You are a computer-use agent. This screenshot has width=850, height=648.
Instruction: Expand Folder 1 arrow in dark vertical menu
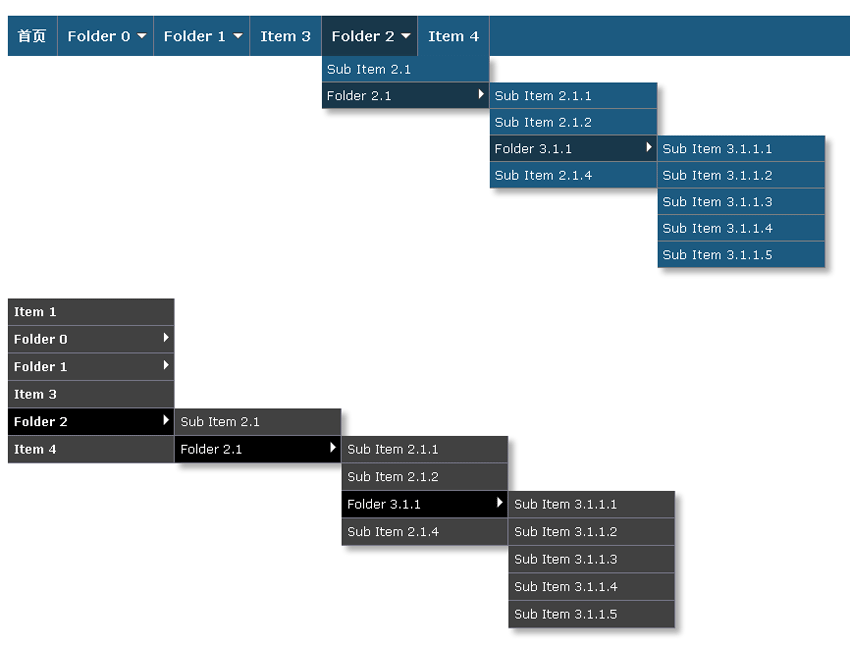point(166,366)
